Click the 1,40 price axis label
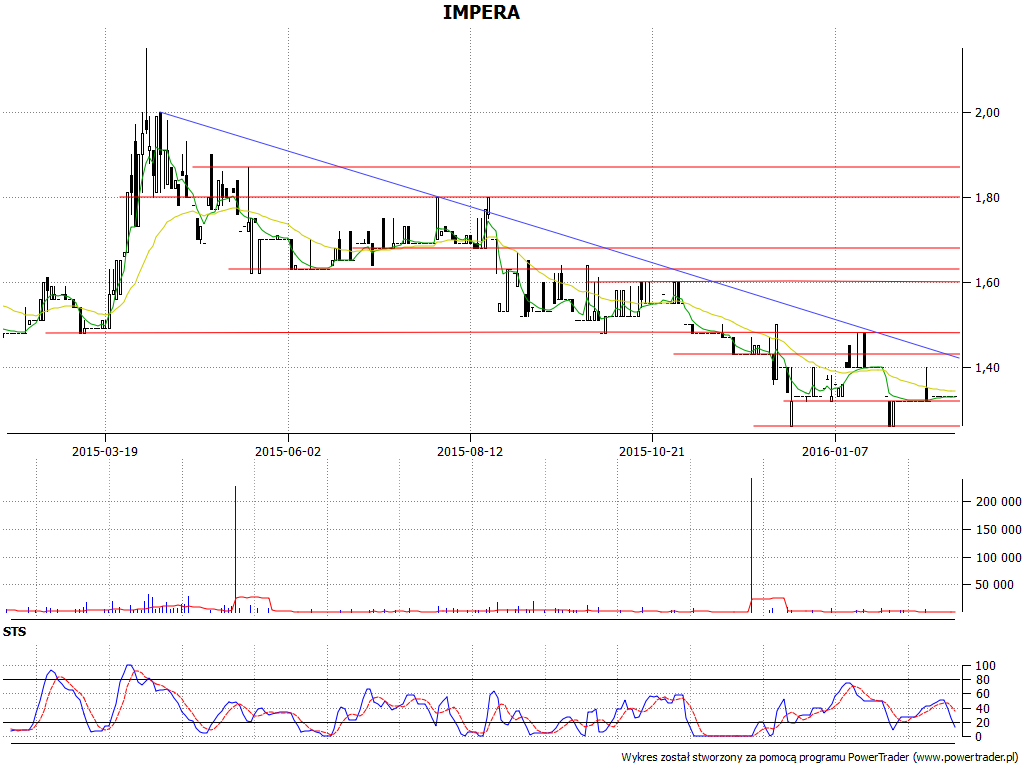The width and height of the screenshot is (1024, 768). click(x=987, y=368)
